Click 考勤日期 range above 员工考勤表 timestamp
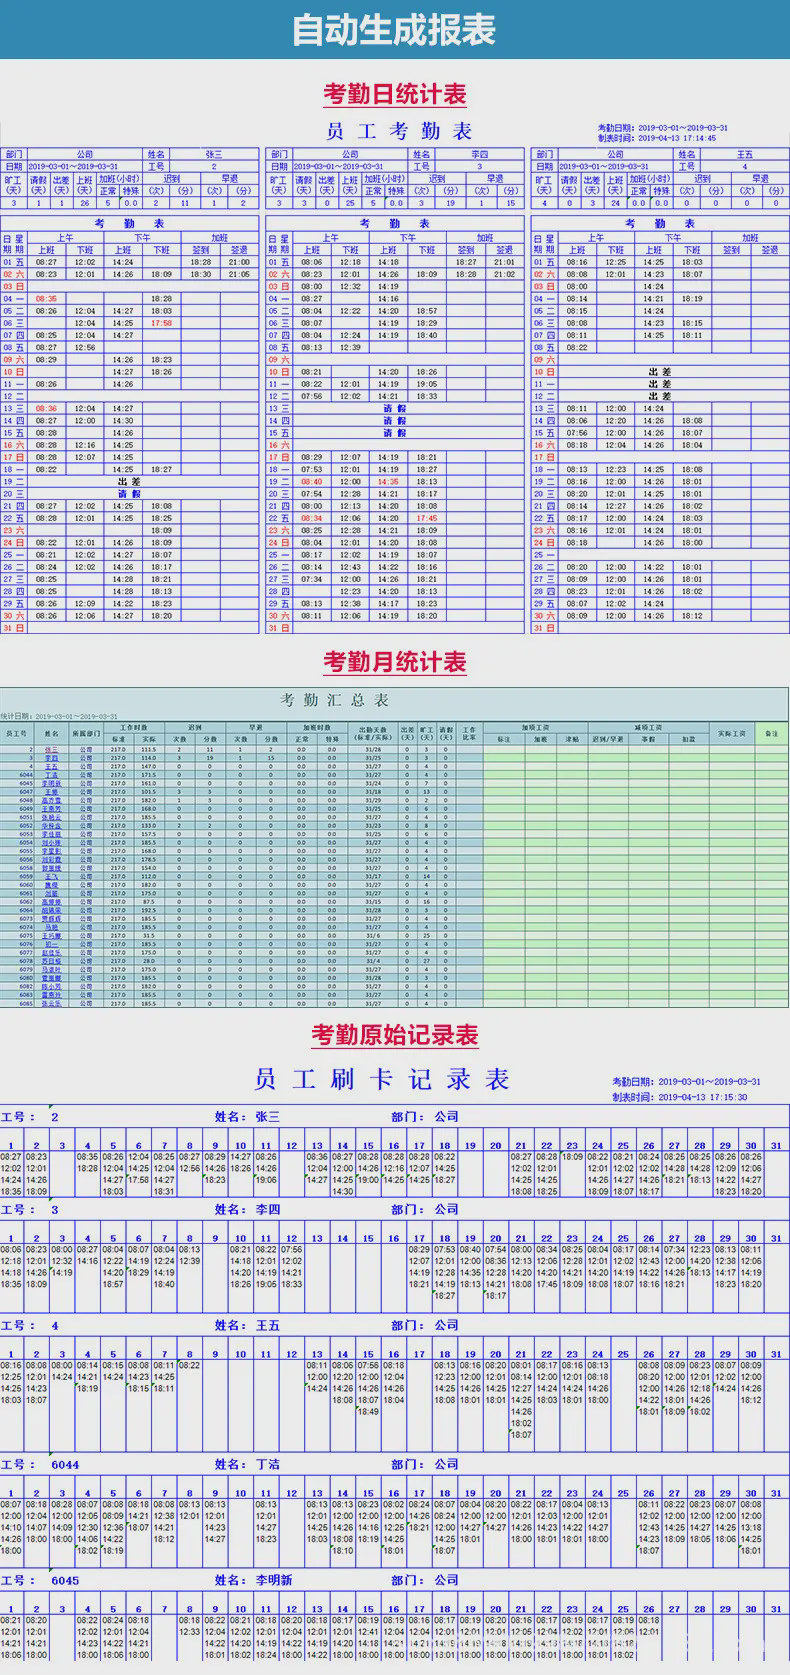This screenshot has width=790, height=1675. click(x=663, y=128)
